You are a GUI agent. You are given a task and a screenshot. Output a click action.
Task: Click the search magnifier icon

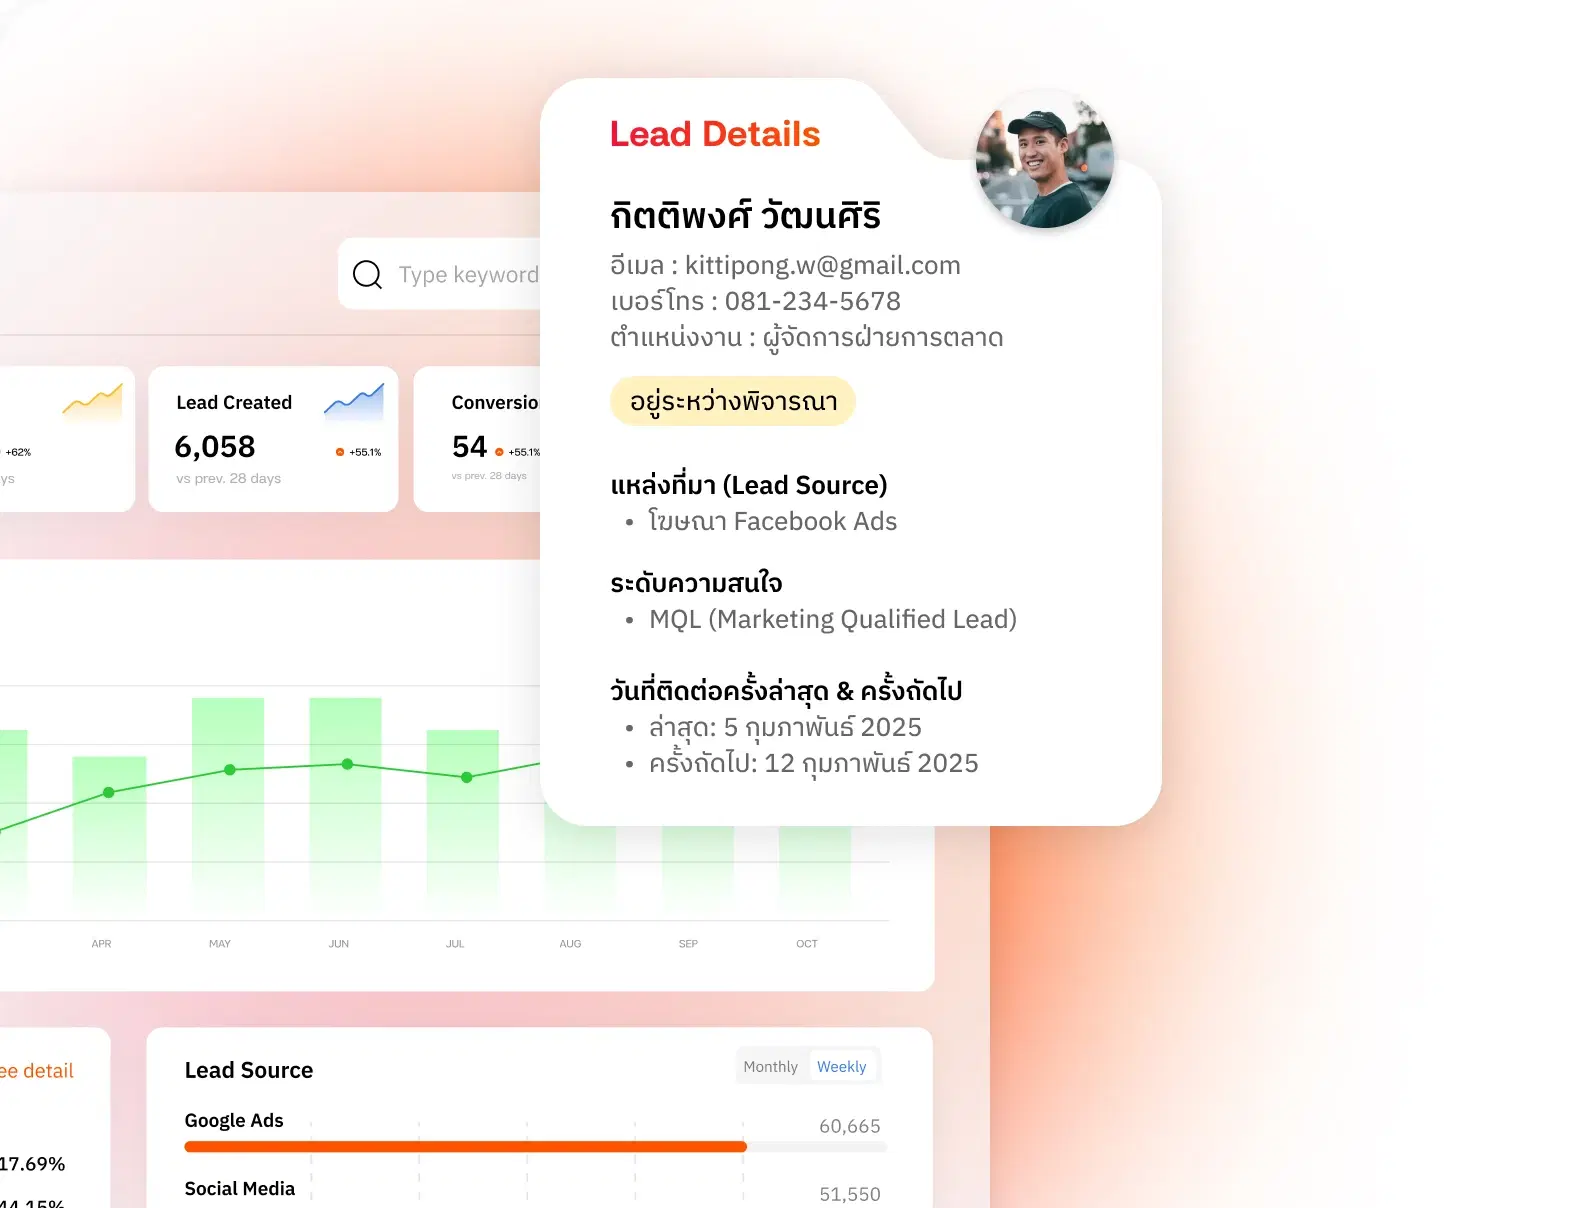(x=367, y=275)
